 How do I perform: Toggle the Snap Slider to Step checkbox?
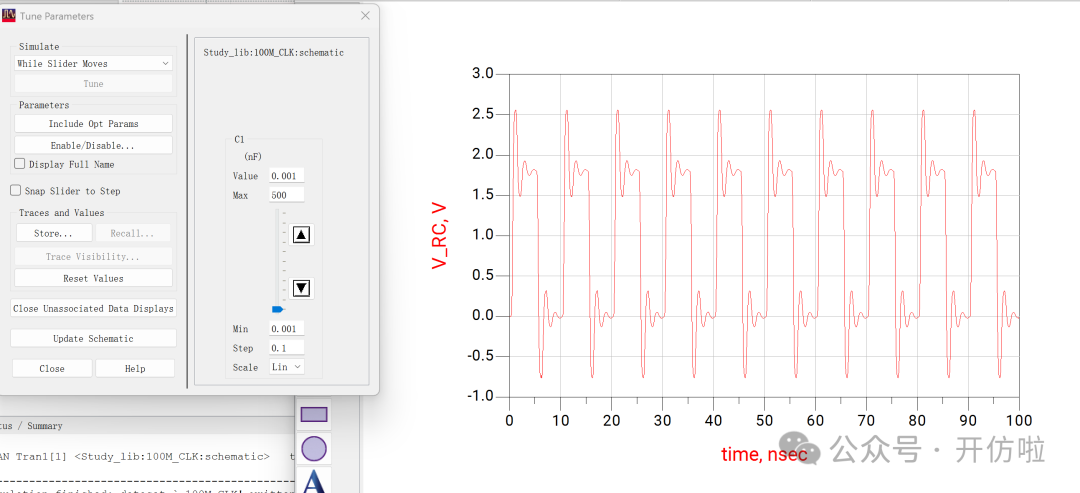coord(16,191)
